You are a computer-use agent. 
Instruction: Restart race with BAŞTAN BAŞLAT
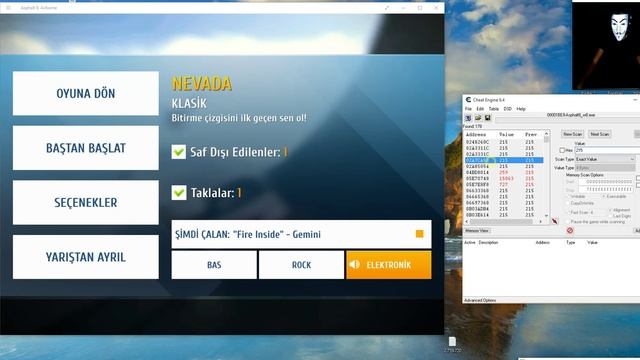[x=86, y=148]
